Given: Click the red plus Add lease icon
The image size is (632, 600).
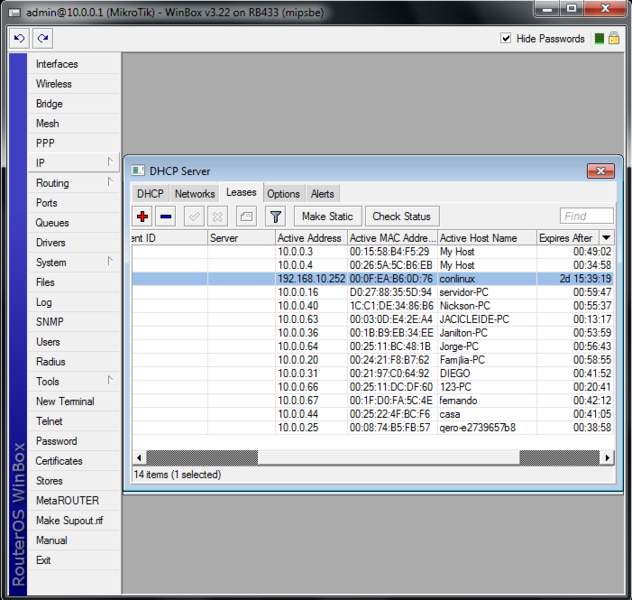Looking at the screenshot, I should point(142,216).
